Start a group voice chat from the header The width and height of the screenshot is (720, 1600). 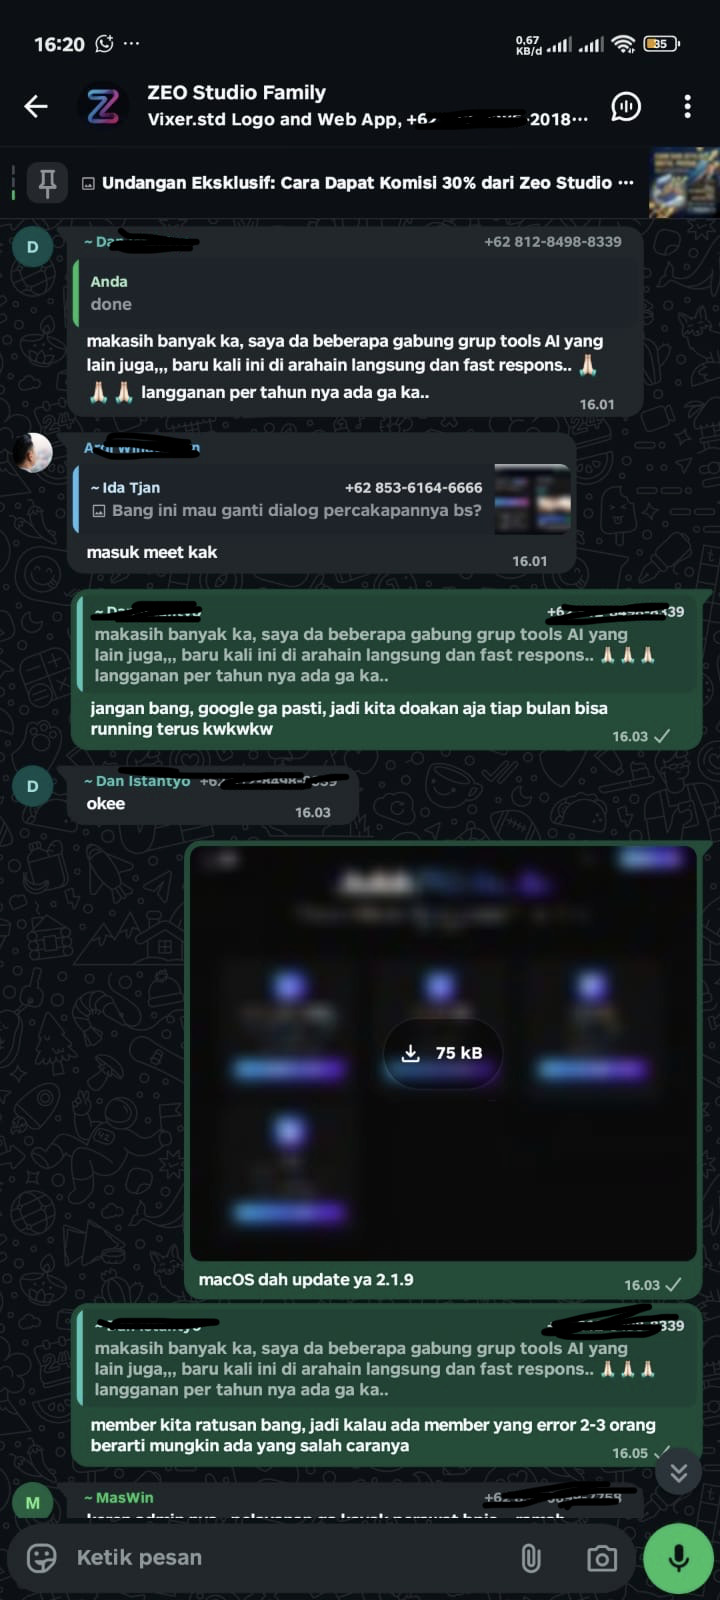pos(626,106)
